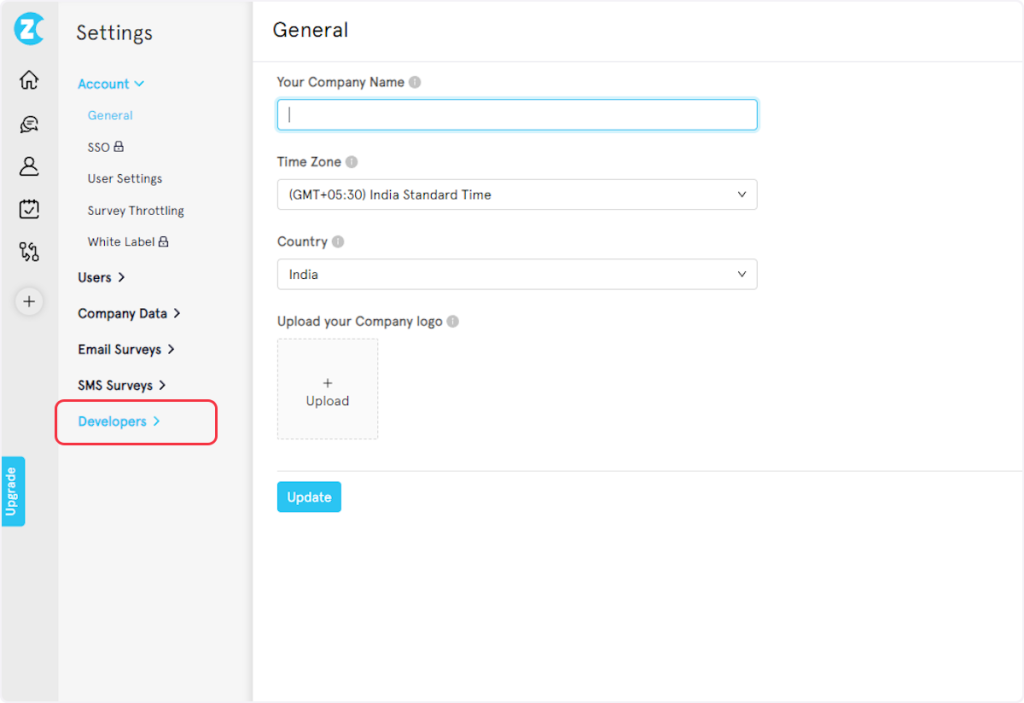
Task: Click info icon beside Upload your Company logo
Action: point(453,322)
